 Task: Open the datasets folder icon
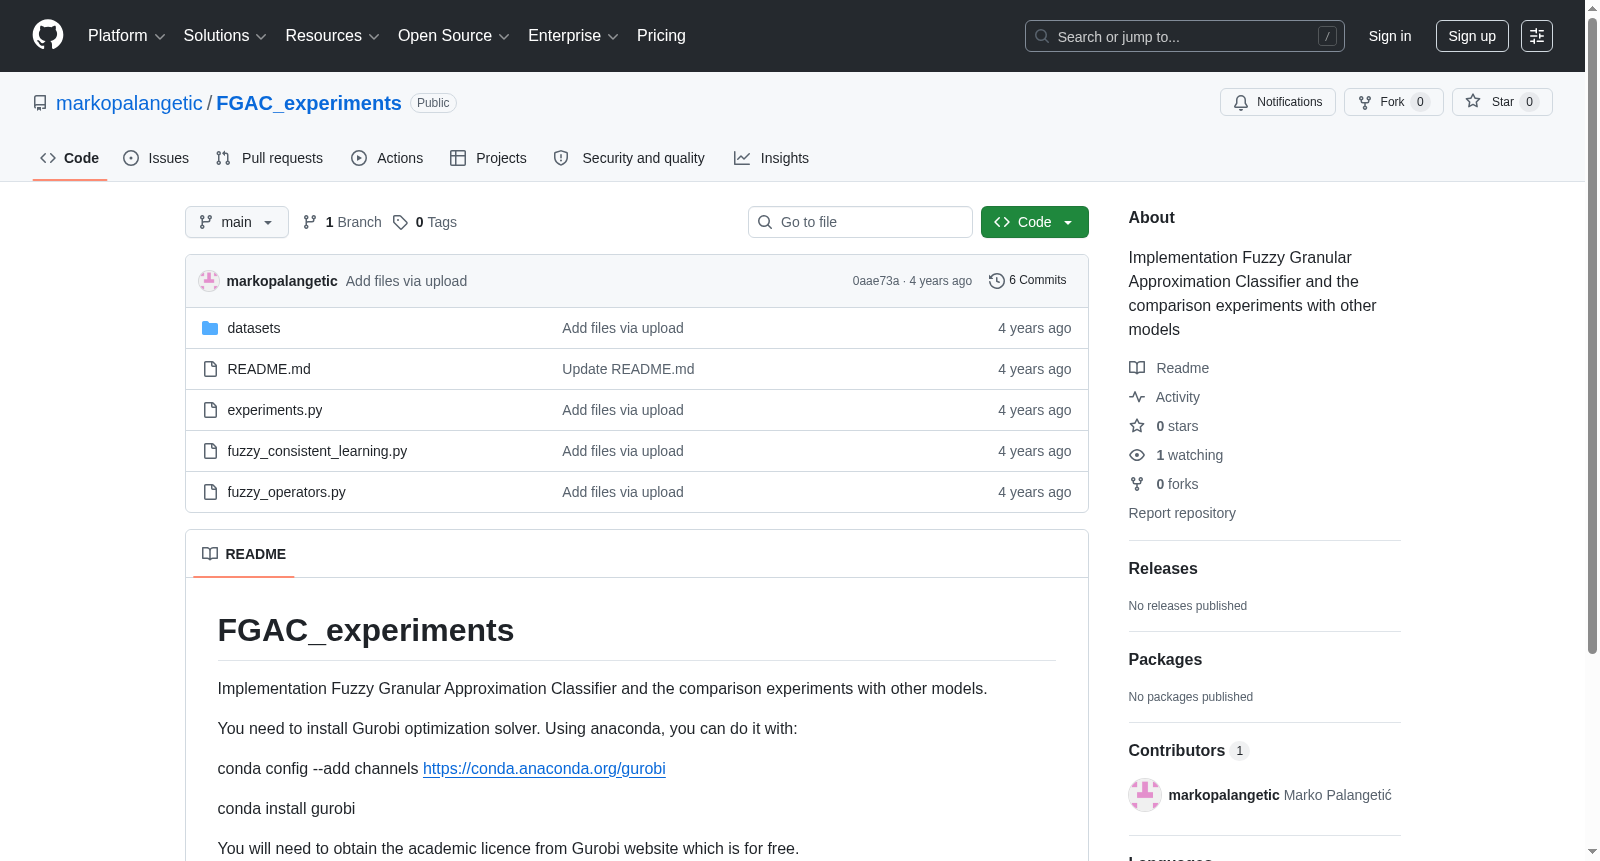coord(210,328)
